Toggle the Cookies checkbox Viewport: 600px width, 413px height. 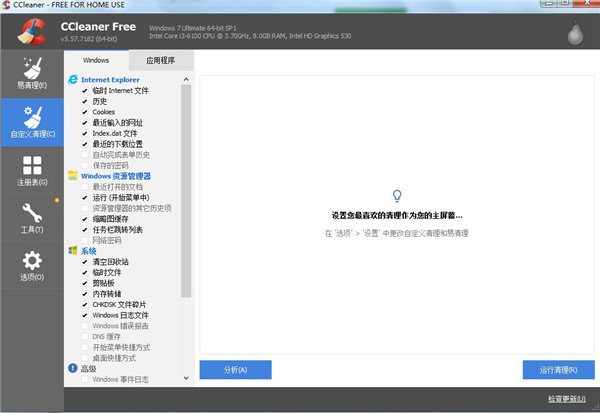click(x=85, y=112)
